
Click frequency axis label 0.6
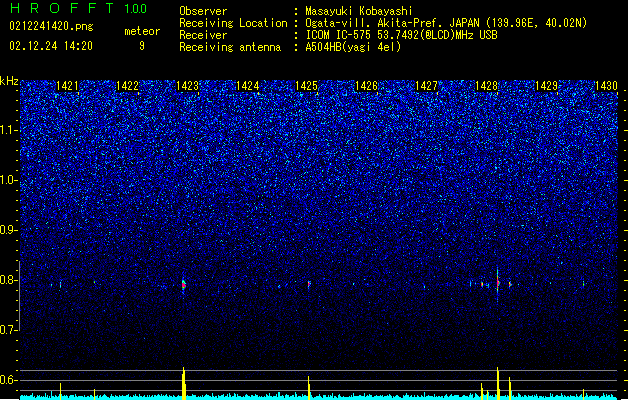pos(9,380)
